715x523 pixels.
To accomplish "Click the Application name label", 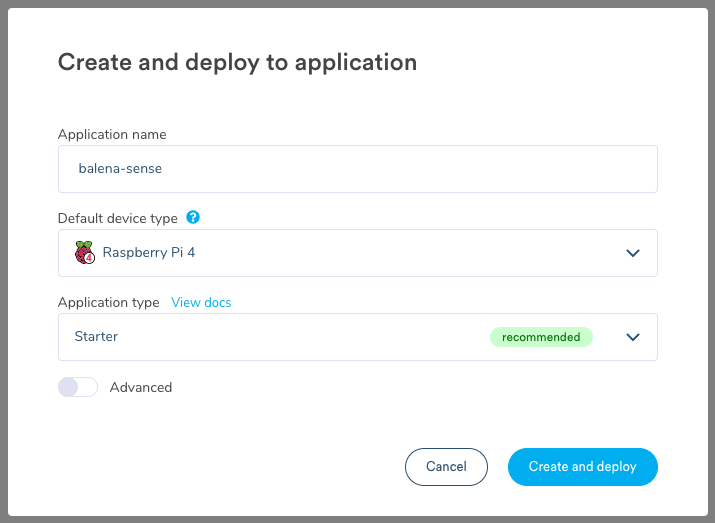I will pos(112,134).
